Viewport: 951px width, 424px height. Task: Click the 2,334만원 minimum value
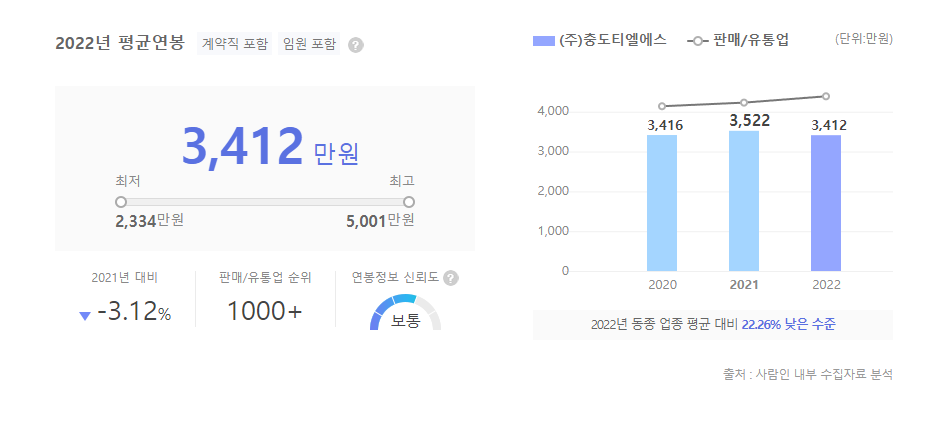[x=149, y=221]
